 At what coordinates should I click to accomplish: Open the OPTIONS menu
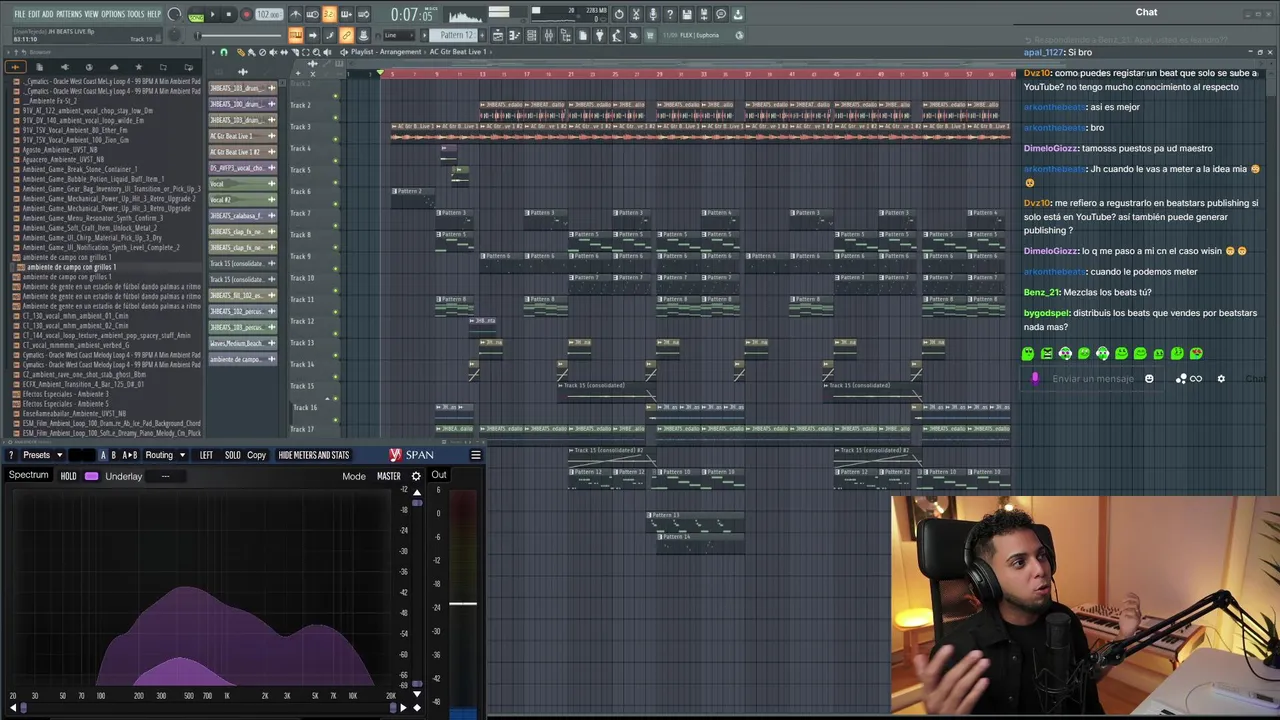[113, 14]
